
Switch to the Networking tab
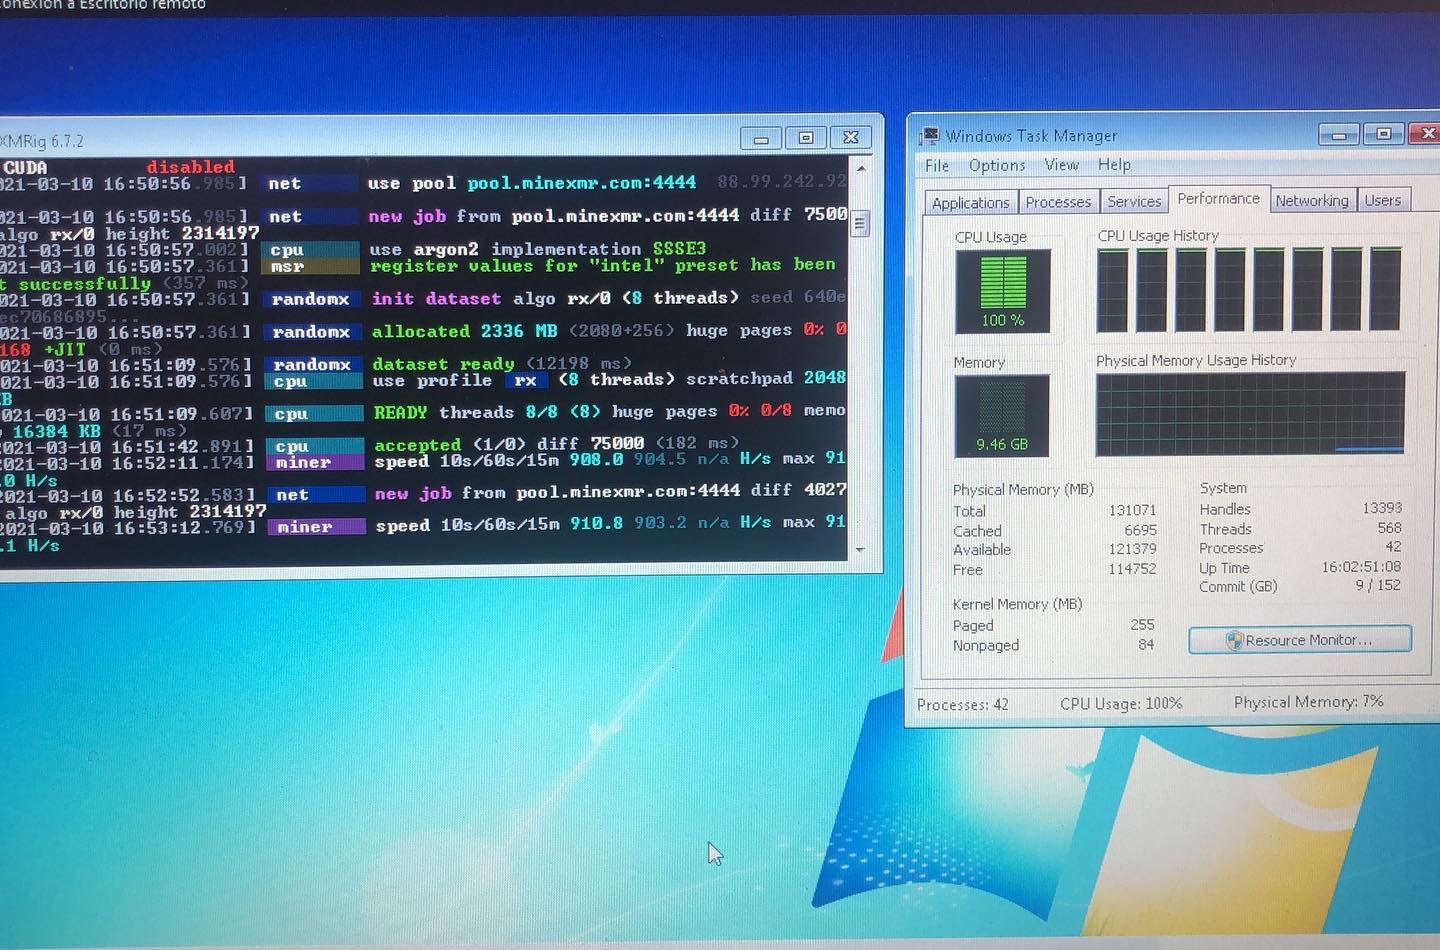tap(1312, 201)
